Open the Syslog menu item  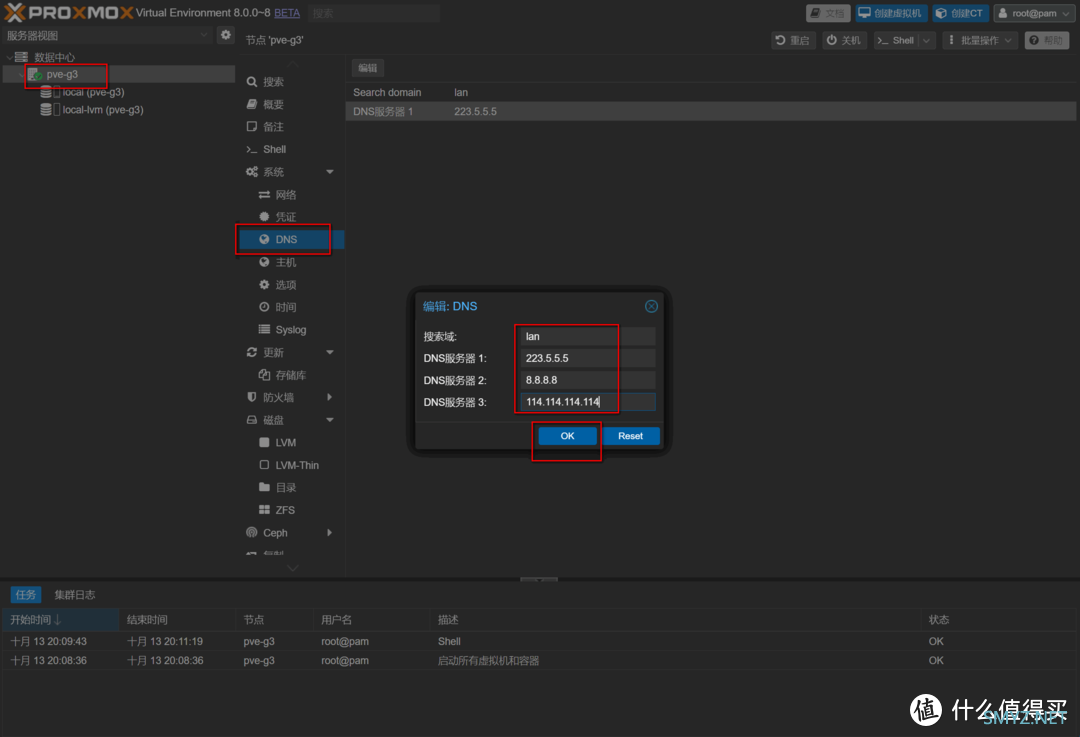[x=289, y=330]
